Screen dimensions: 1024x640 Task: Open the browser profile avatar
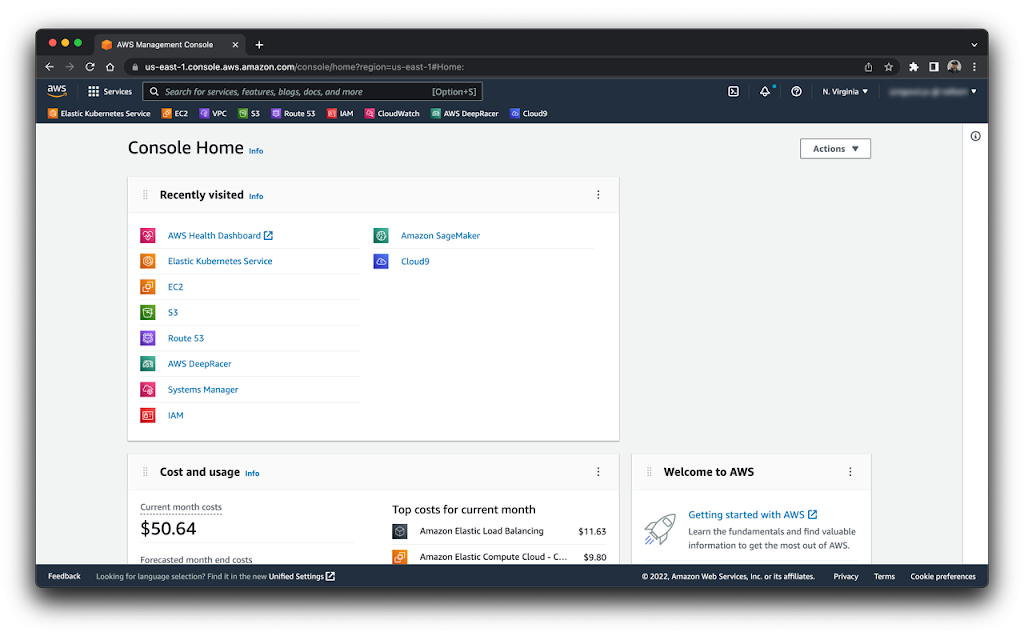tap(954, 67)
